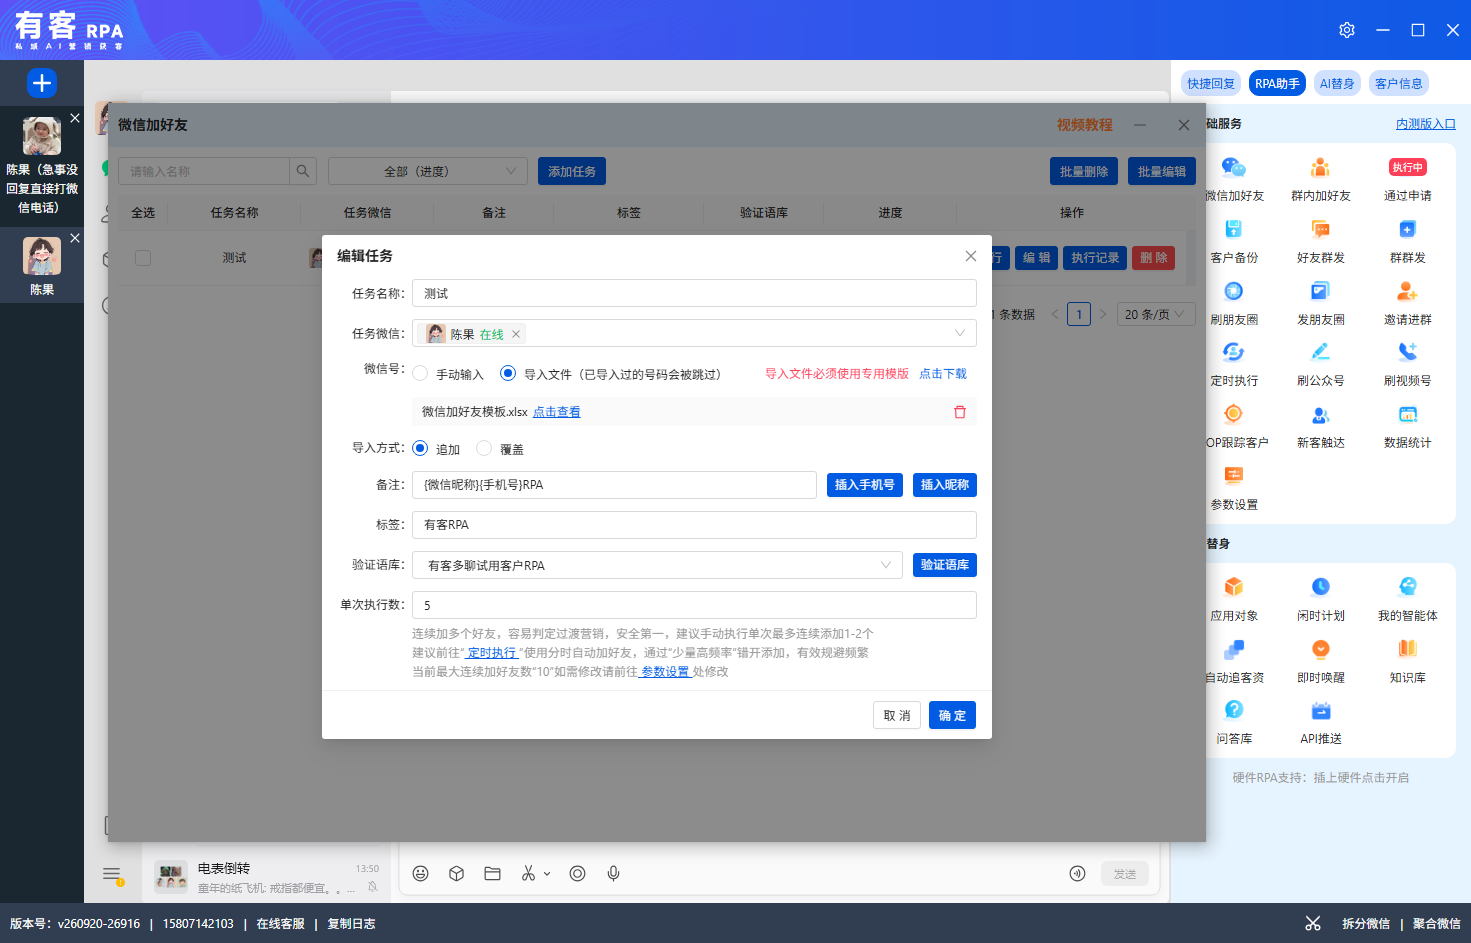Switch to the 快捷回复 tab

pyautogui.click(x=1211, y=84)
